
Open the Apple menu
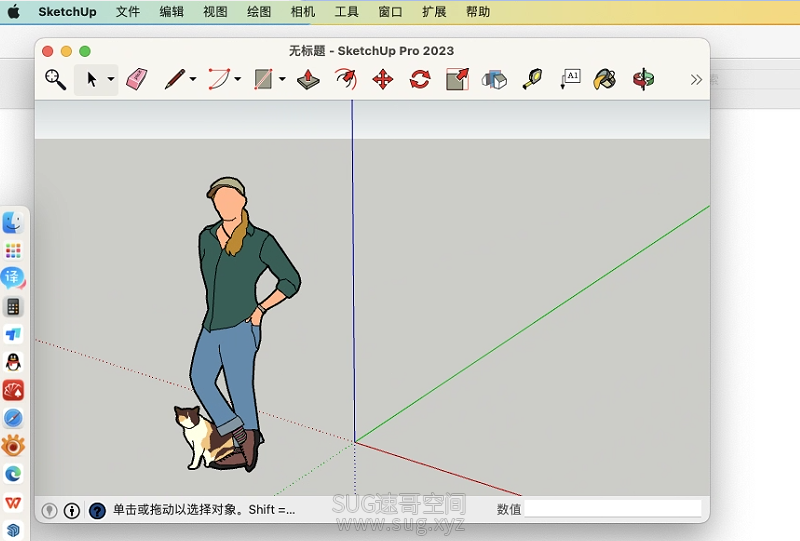click(14, 11)
